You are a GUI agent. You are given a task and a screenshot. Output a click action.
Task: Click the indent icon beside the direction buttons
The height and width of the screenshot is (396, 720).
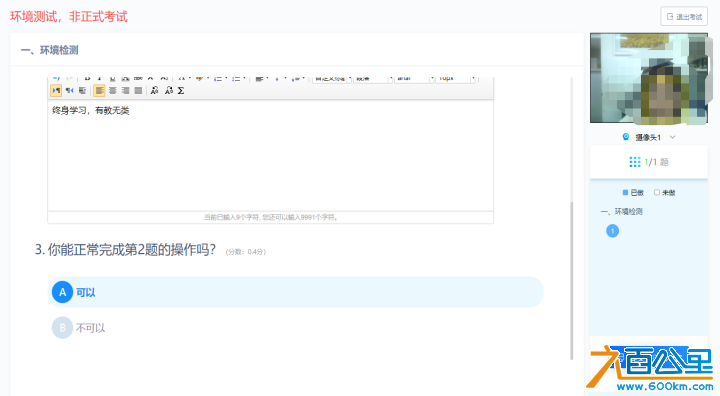(82, 91)
